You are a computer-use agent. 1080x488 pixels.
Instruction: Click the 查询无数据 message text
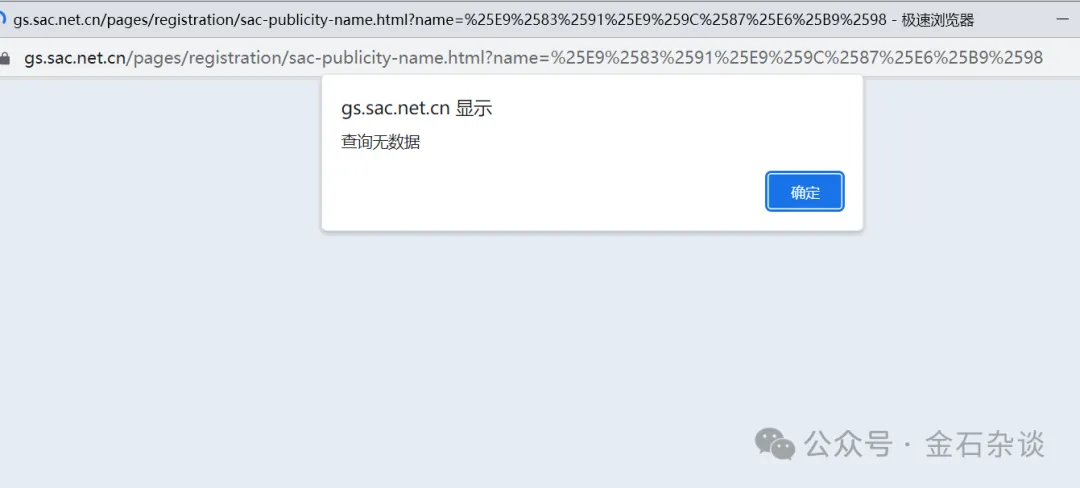point(380,142)
